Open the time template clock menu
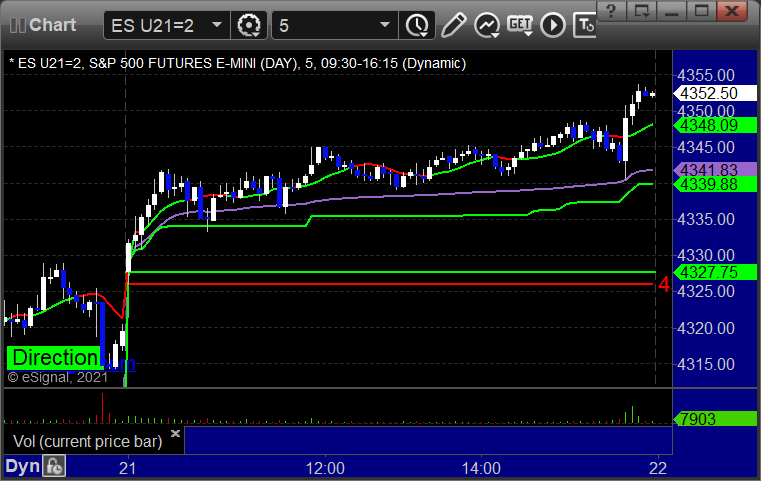The width and height of the screenshot is (761, 481). [x=417, y=25]
